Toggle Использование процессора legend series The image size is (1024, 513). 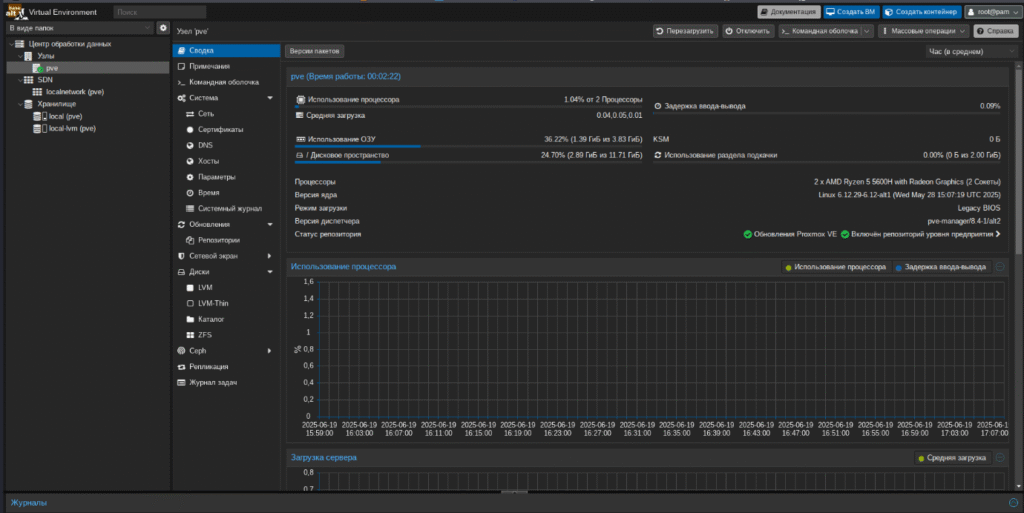click(835, 268)
